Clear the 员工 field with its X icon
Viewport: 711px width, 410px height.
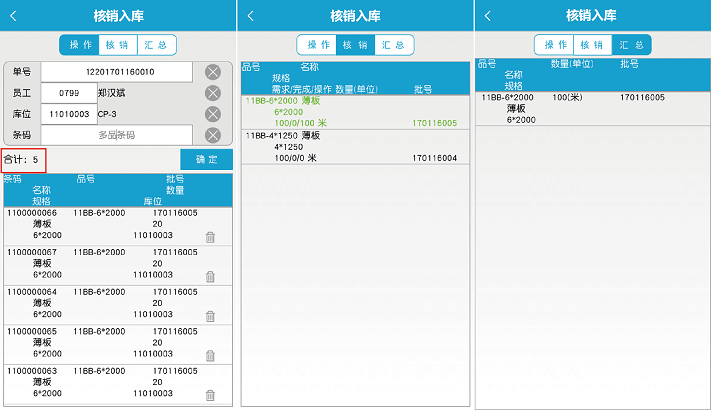pos(213,93)
